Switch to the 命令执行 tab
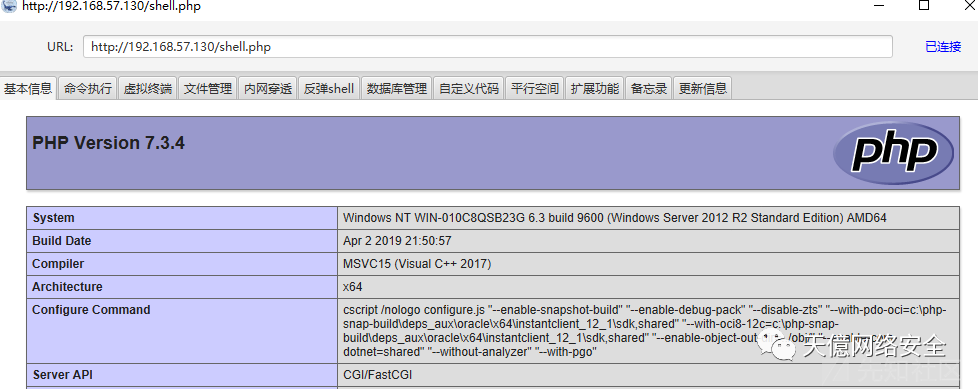This screenshot has width=978, height=389. coord(88,89)
